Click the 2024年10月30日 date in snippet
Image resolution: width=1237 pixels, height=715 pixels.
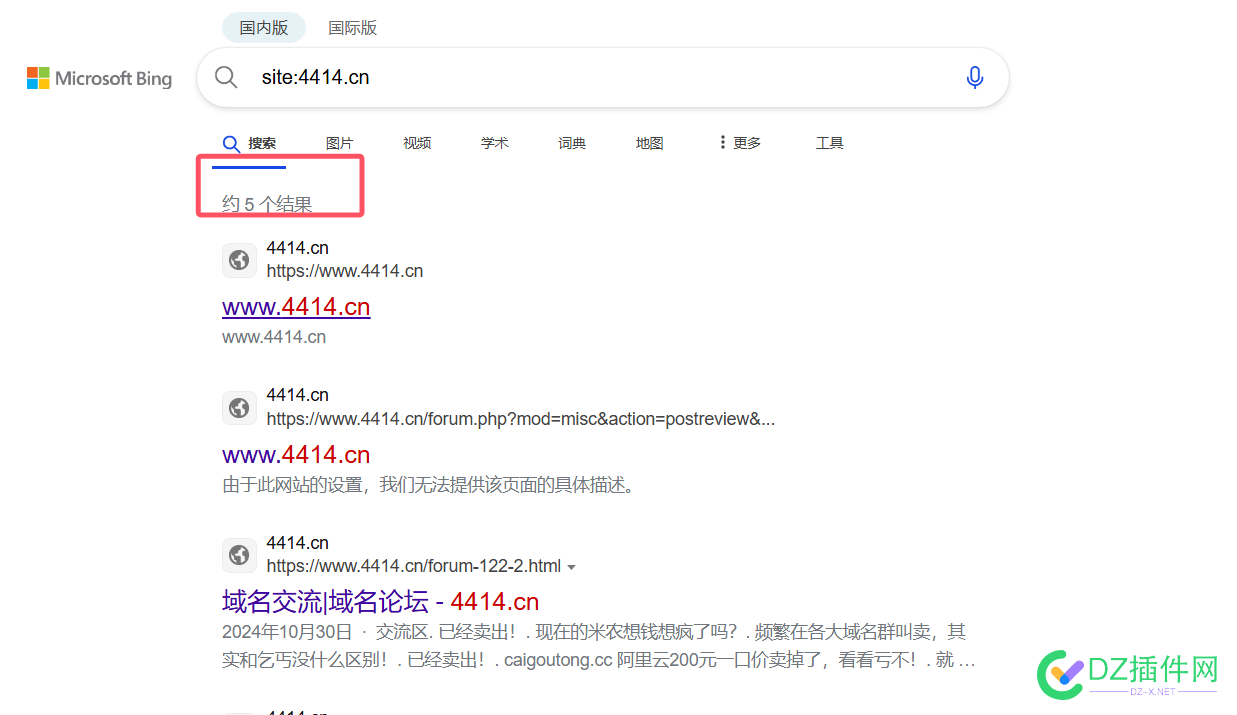click(x=287, y=632)
